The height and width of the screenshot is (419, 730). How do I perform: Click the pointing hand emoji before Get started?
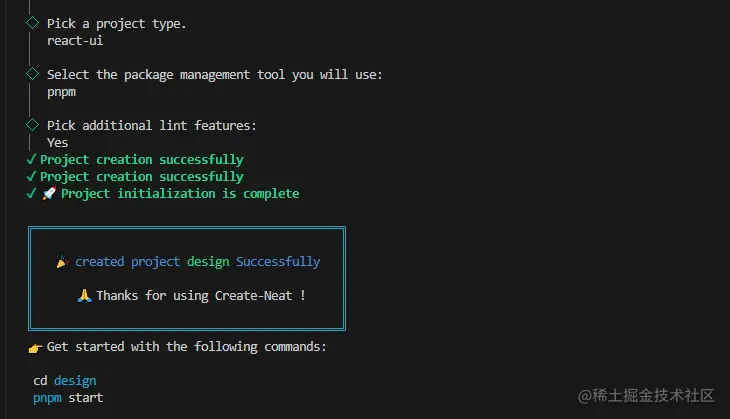click(x=35, y=348)
